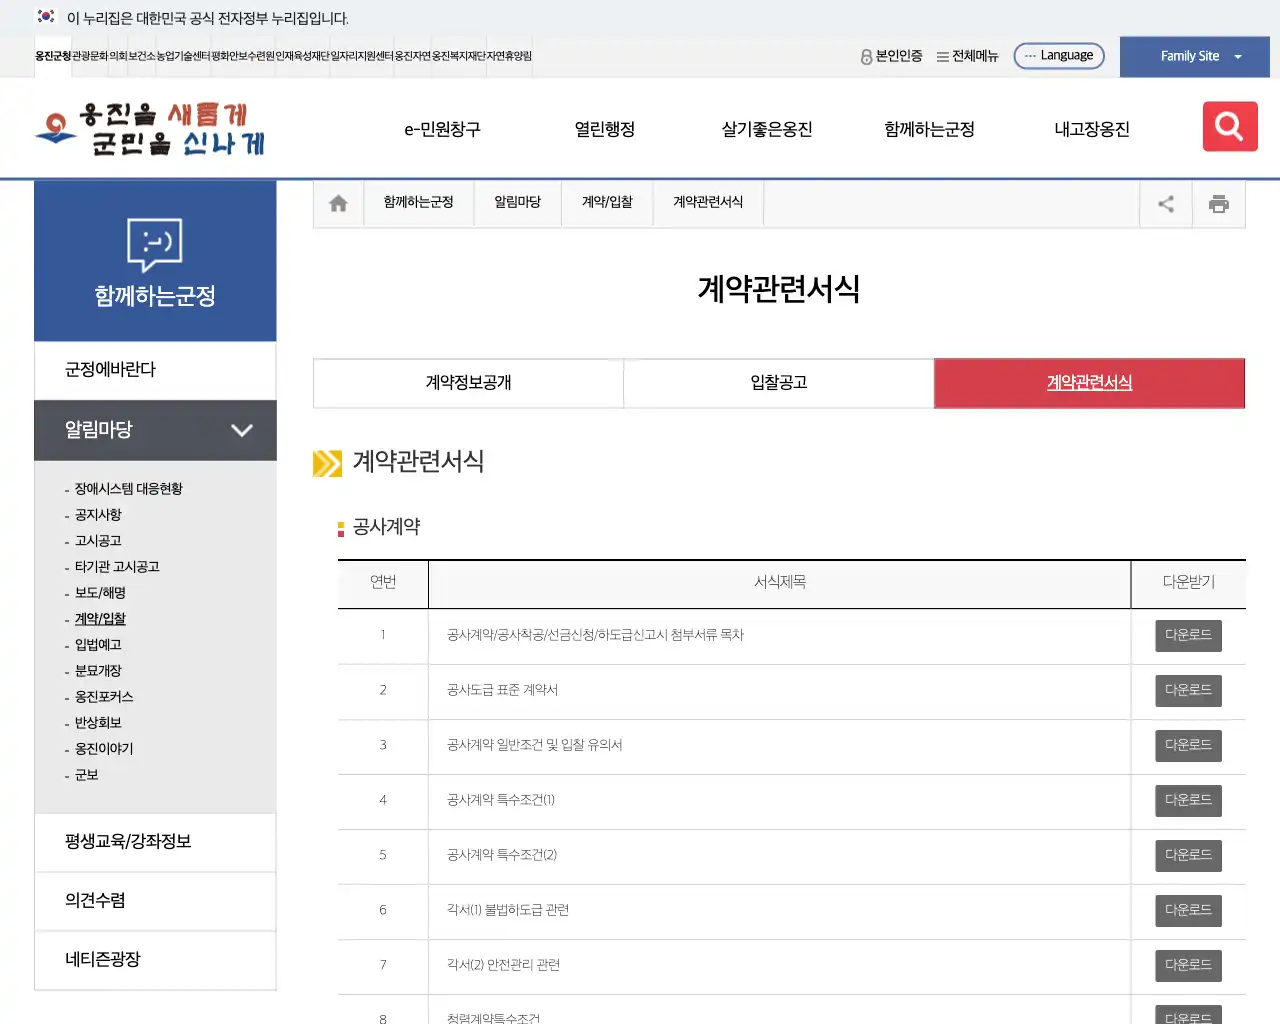
Task: Print this page using the printer icon
Action: [1218, 203]
